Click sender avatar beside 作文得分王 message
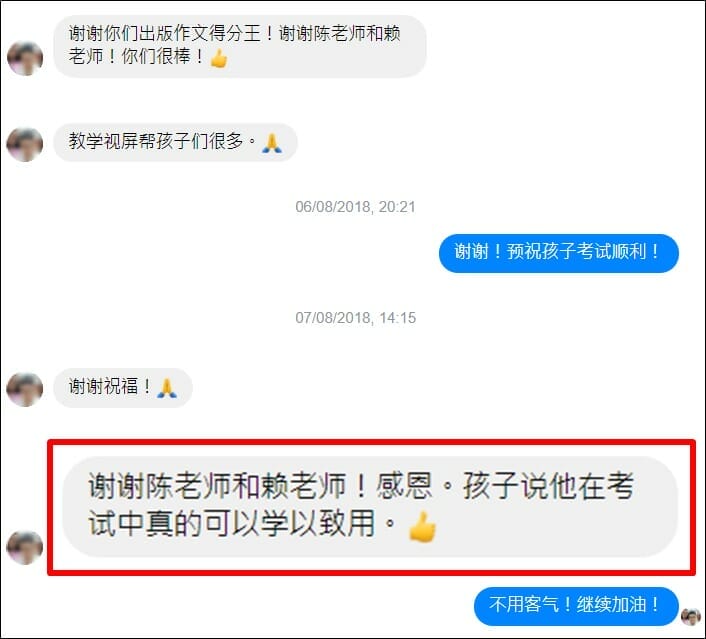The image size is (706, 639). 25,58
